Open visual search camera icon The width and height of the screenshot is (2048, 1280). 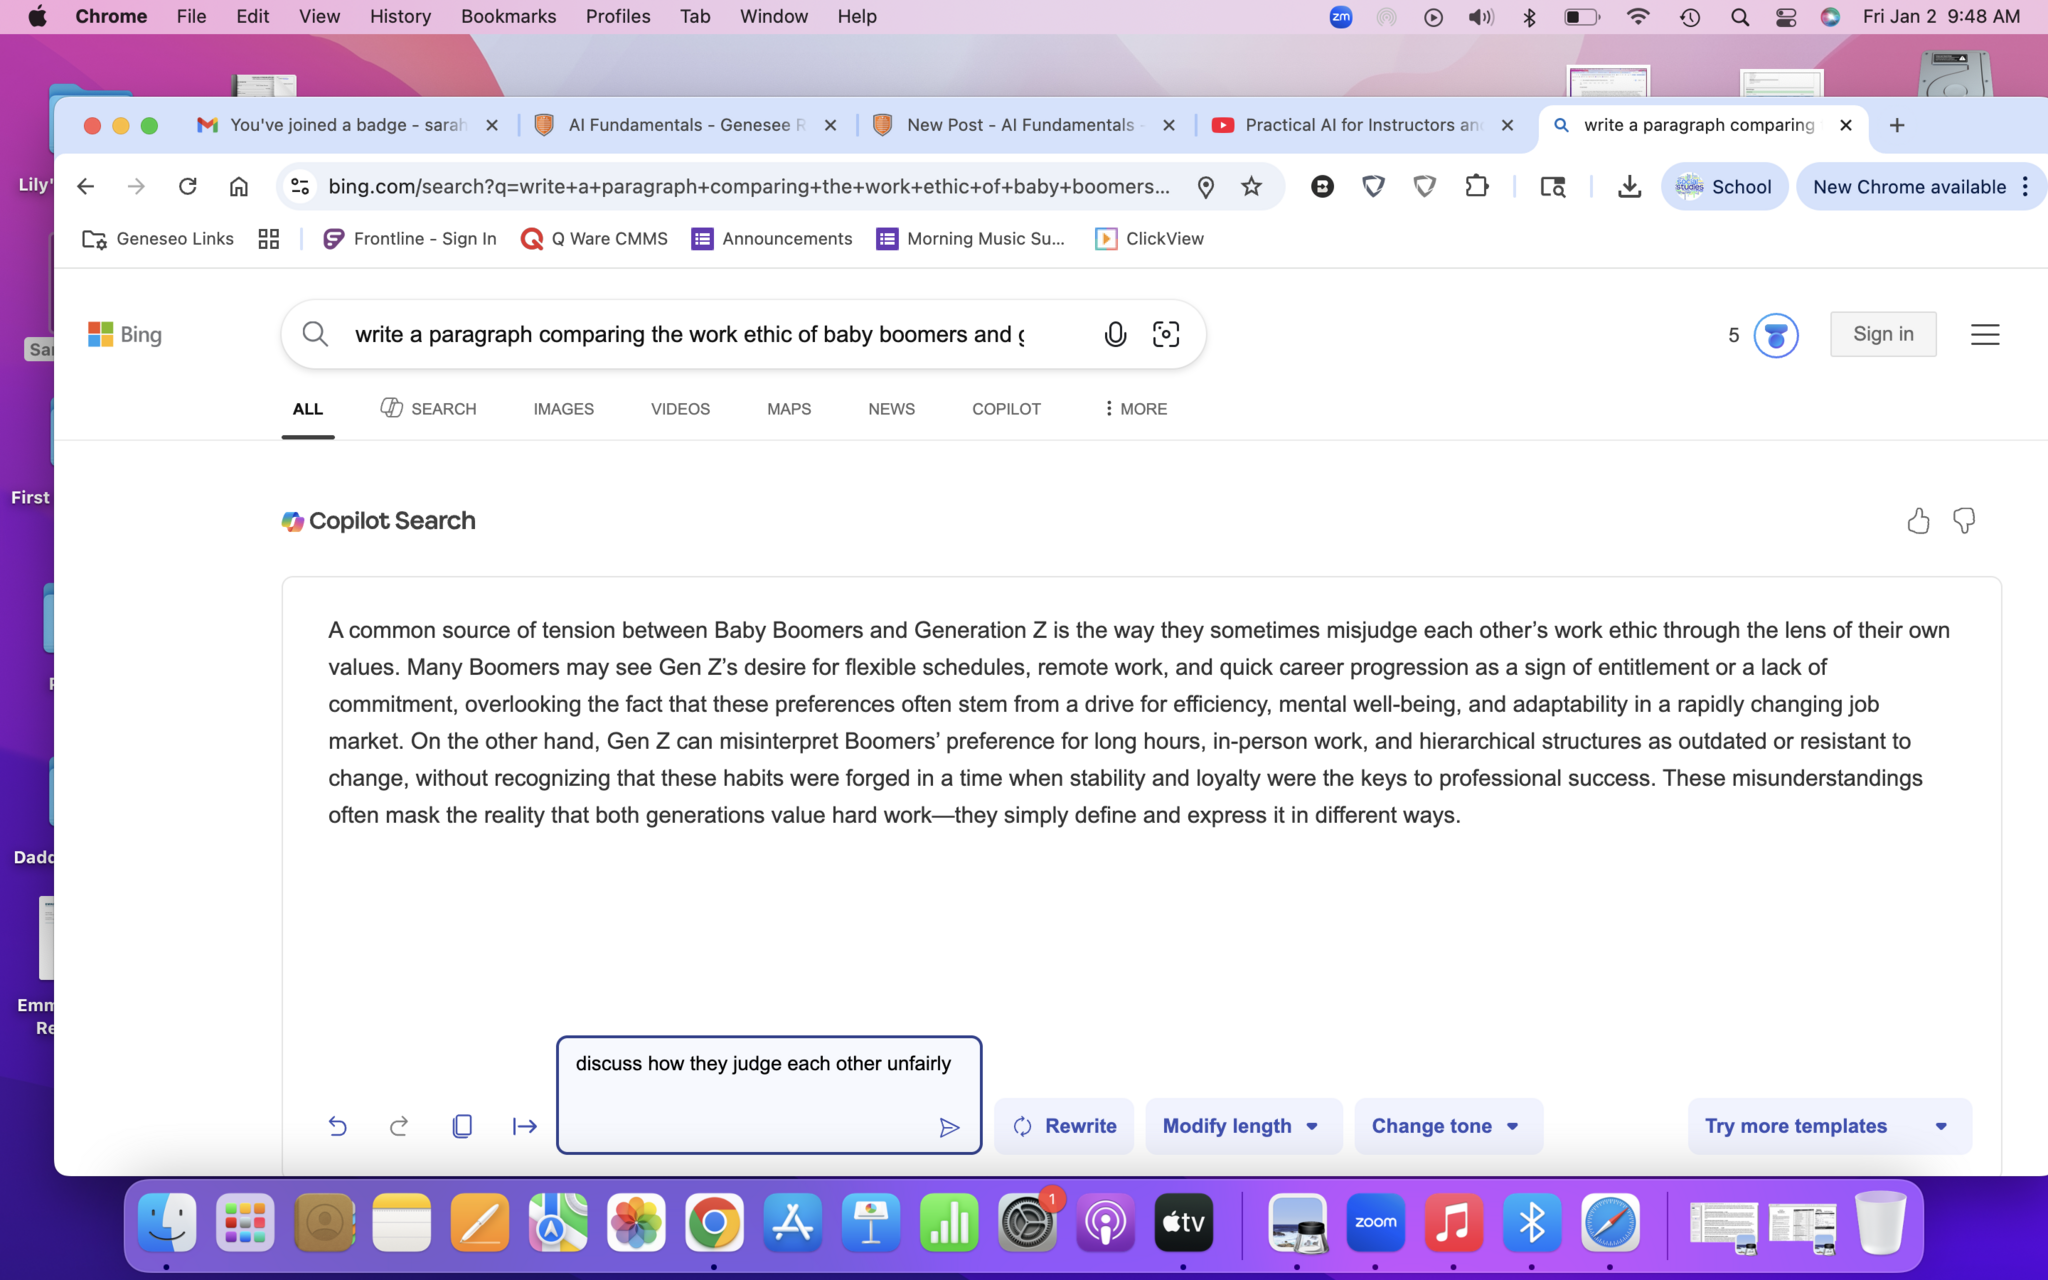click(x=1166, y=334)
